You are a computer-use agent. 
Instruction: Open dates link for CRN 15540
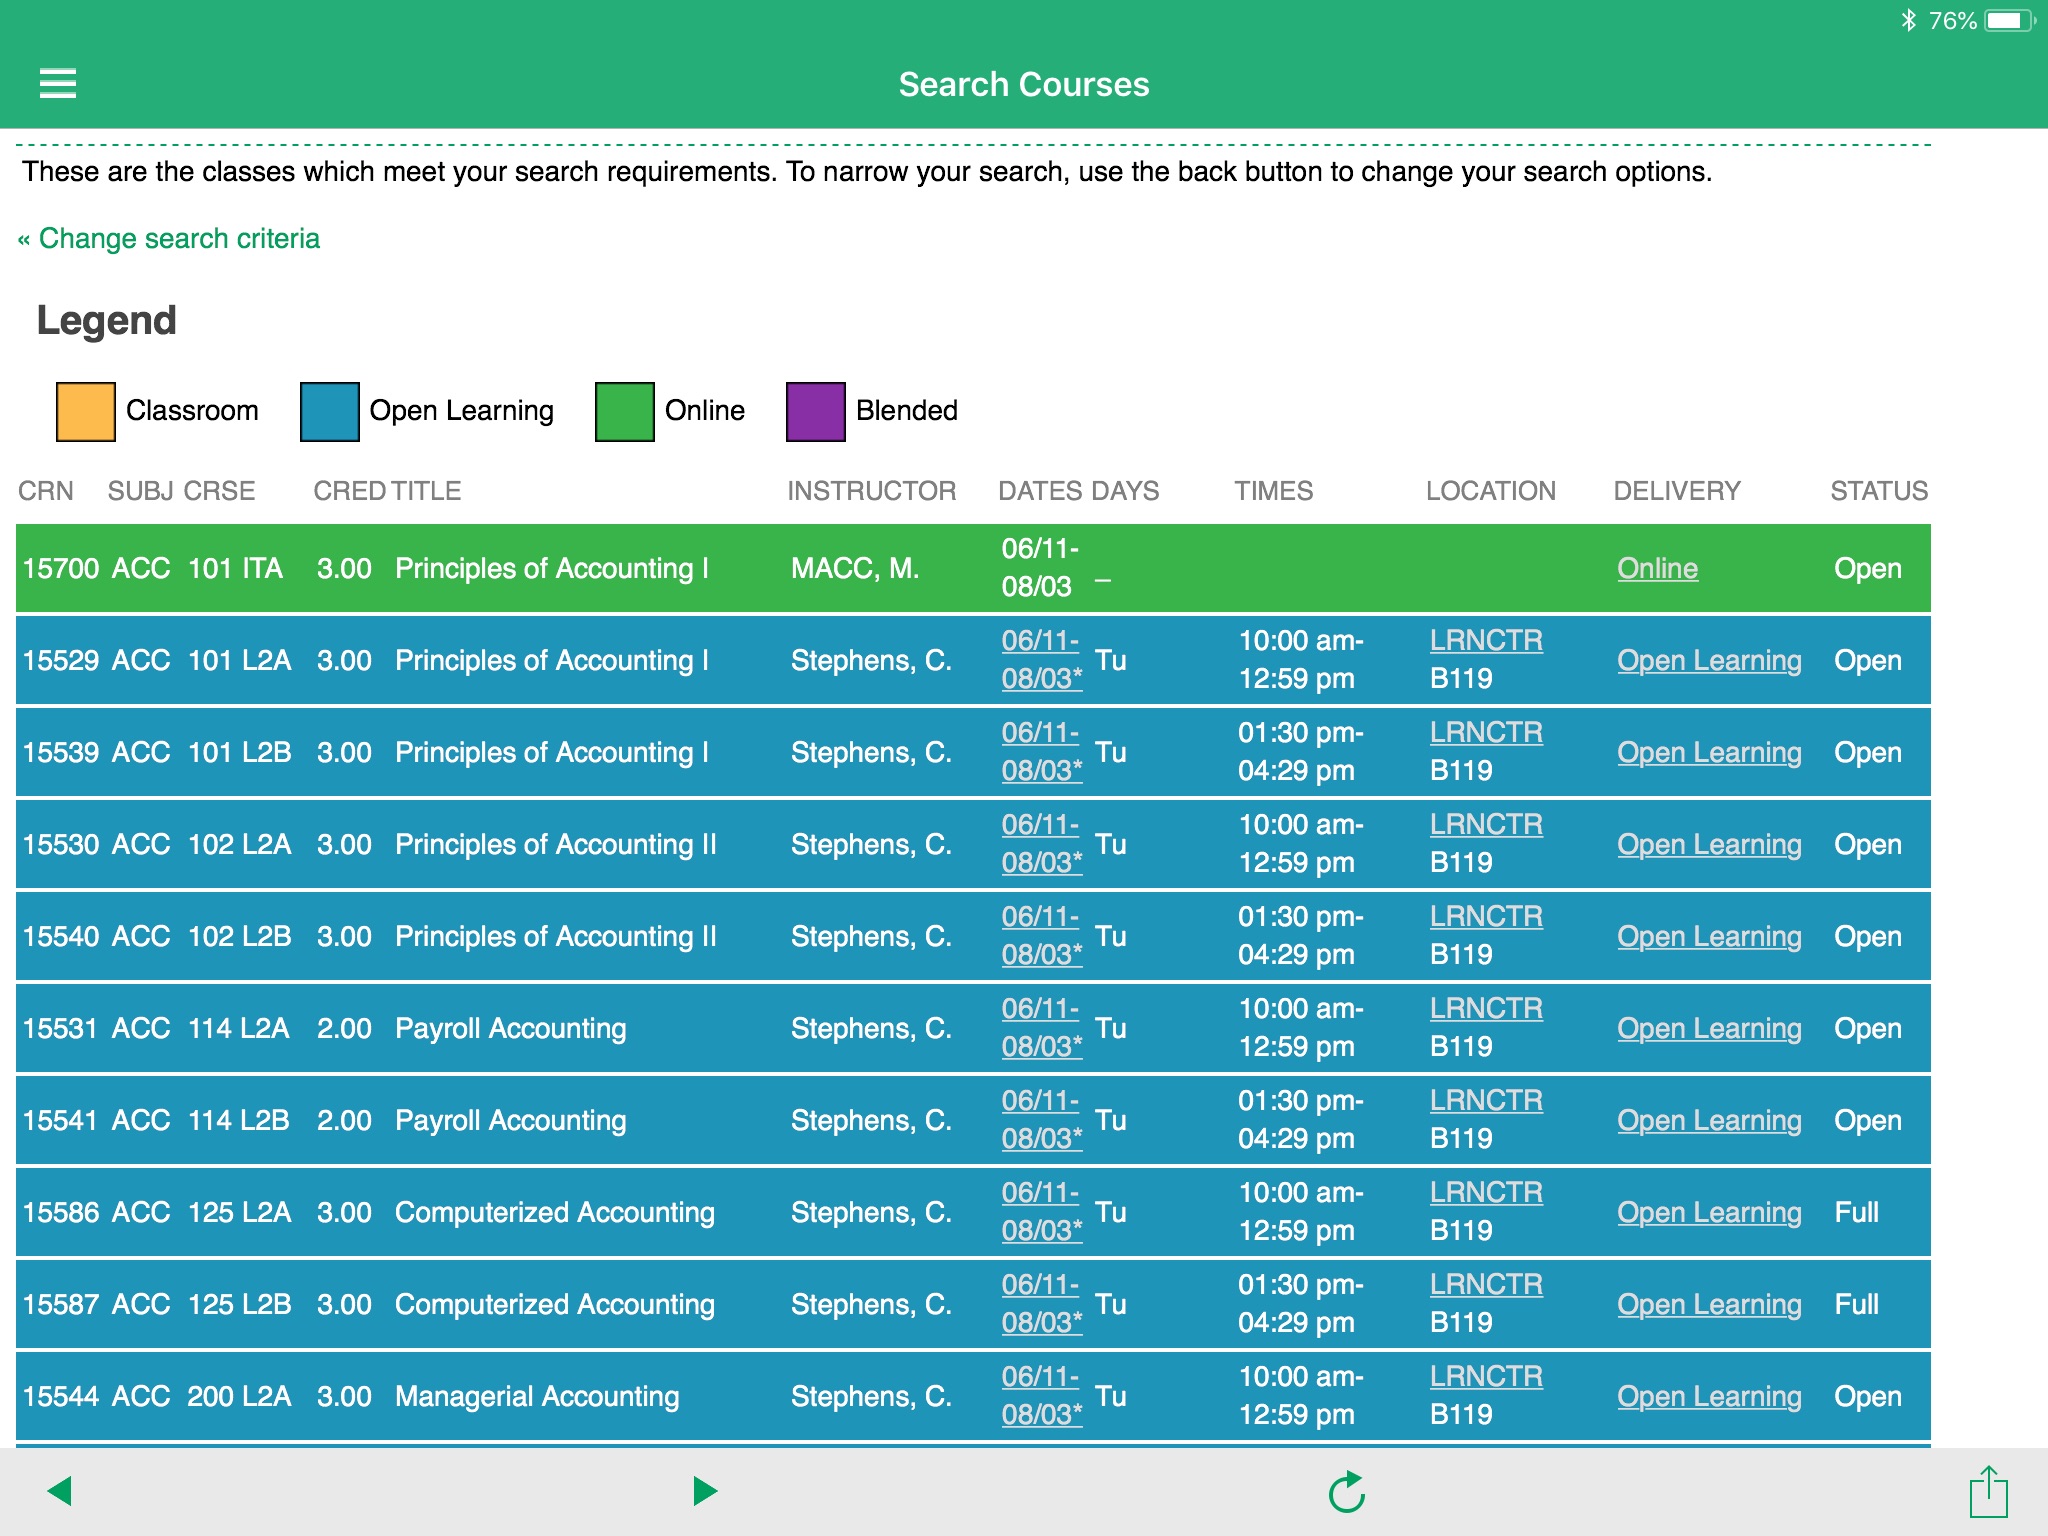coord(1041,935)
